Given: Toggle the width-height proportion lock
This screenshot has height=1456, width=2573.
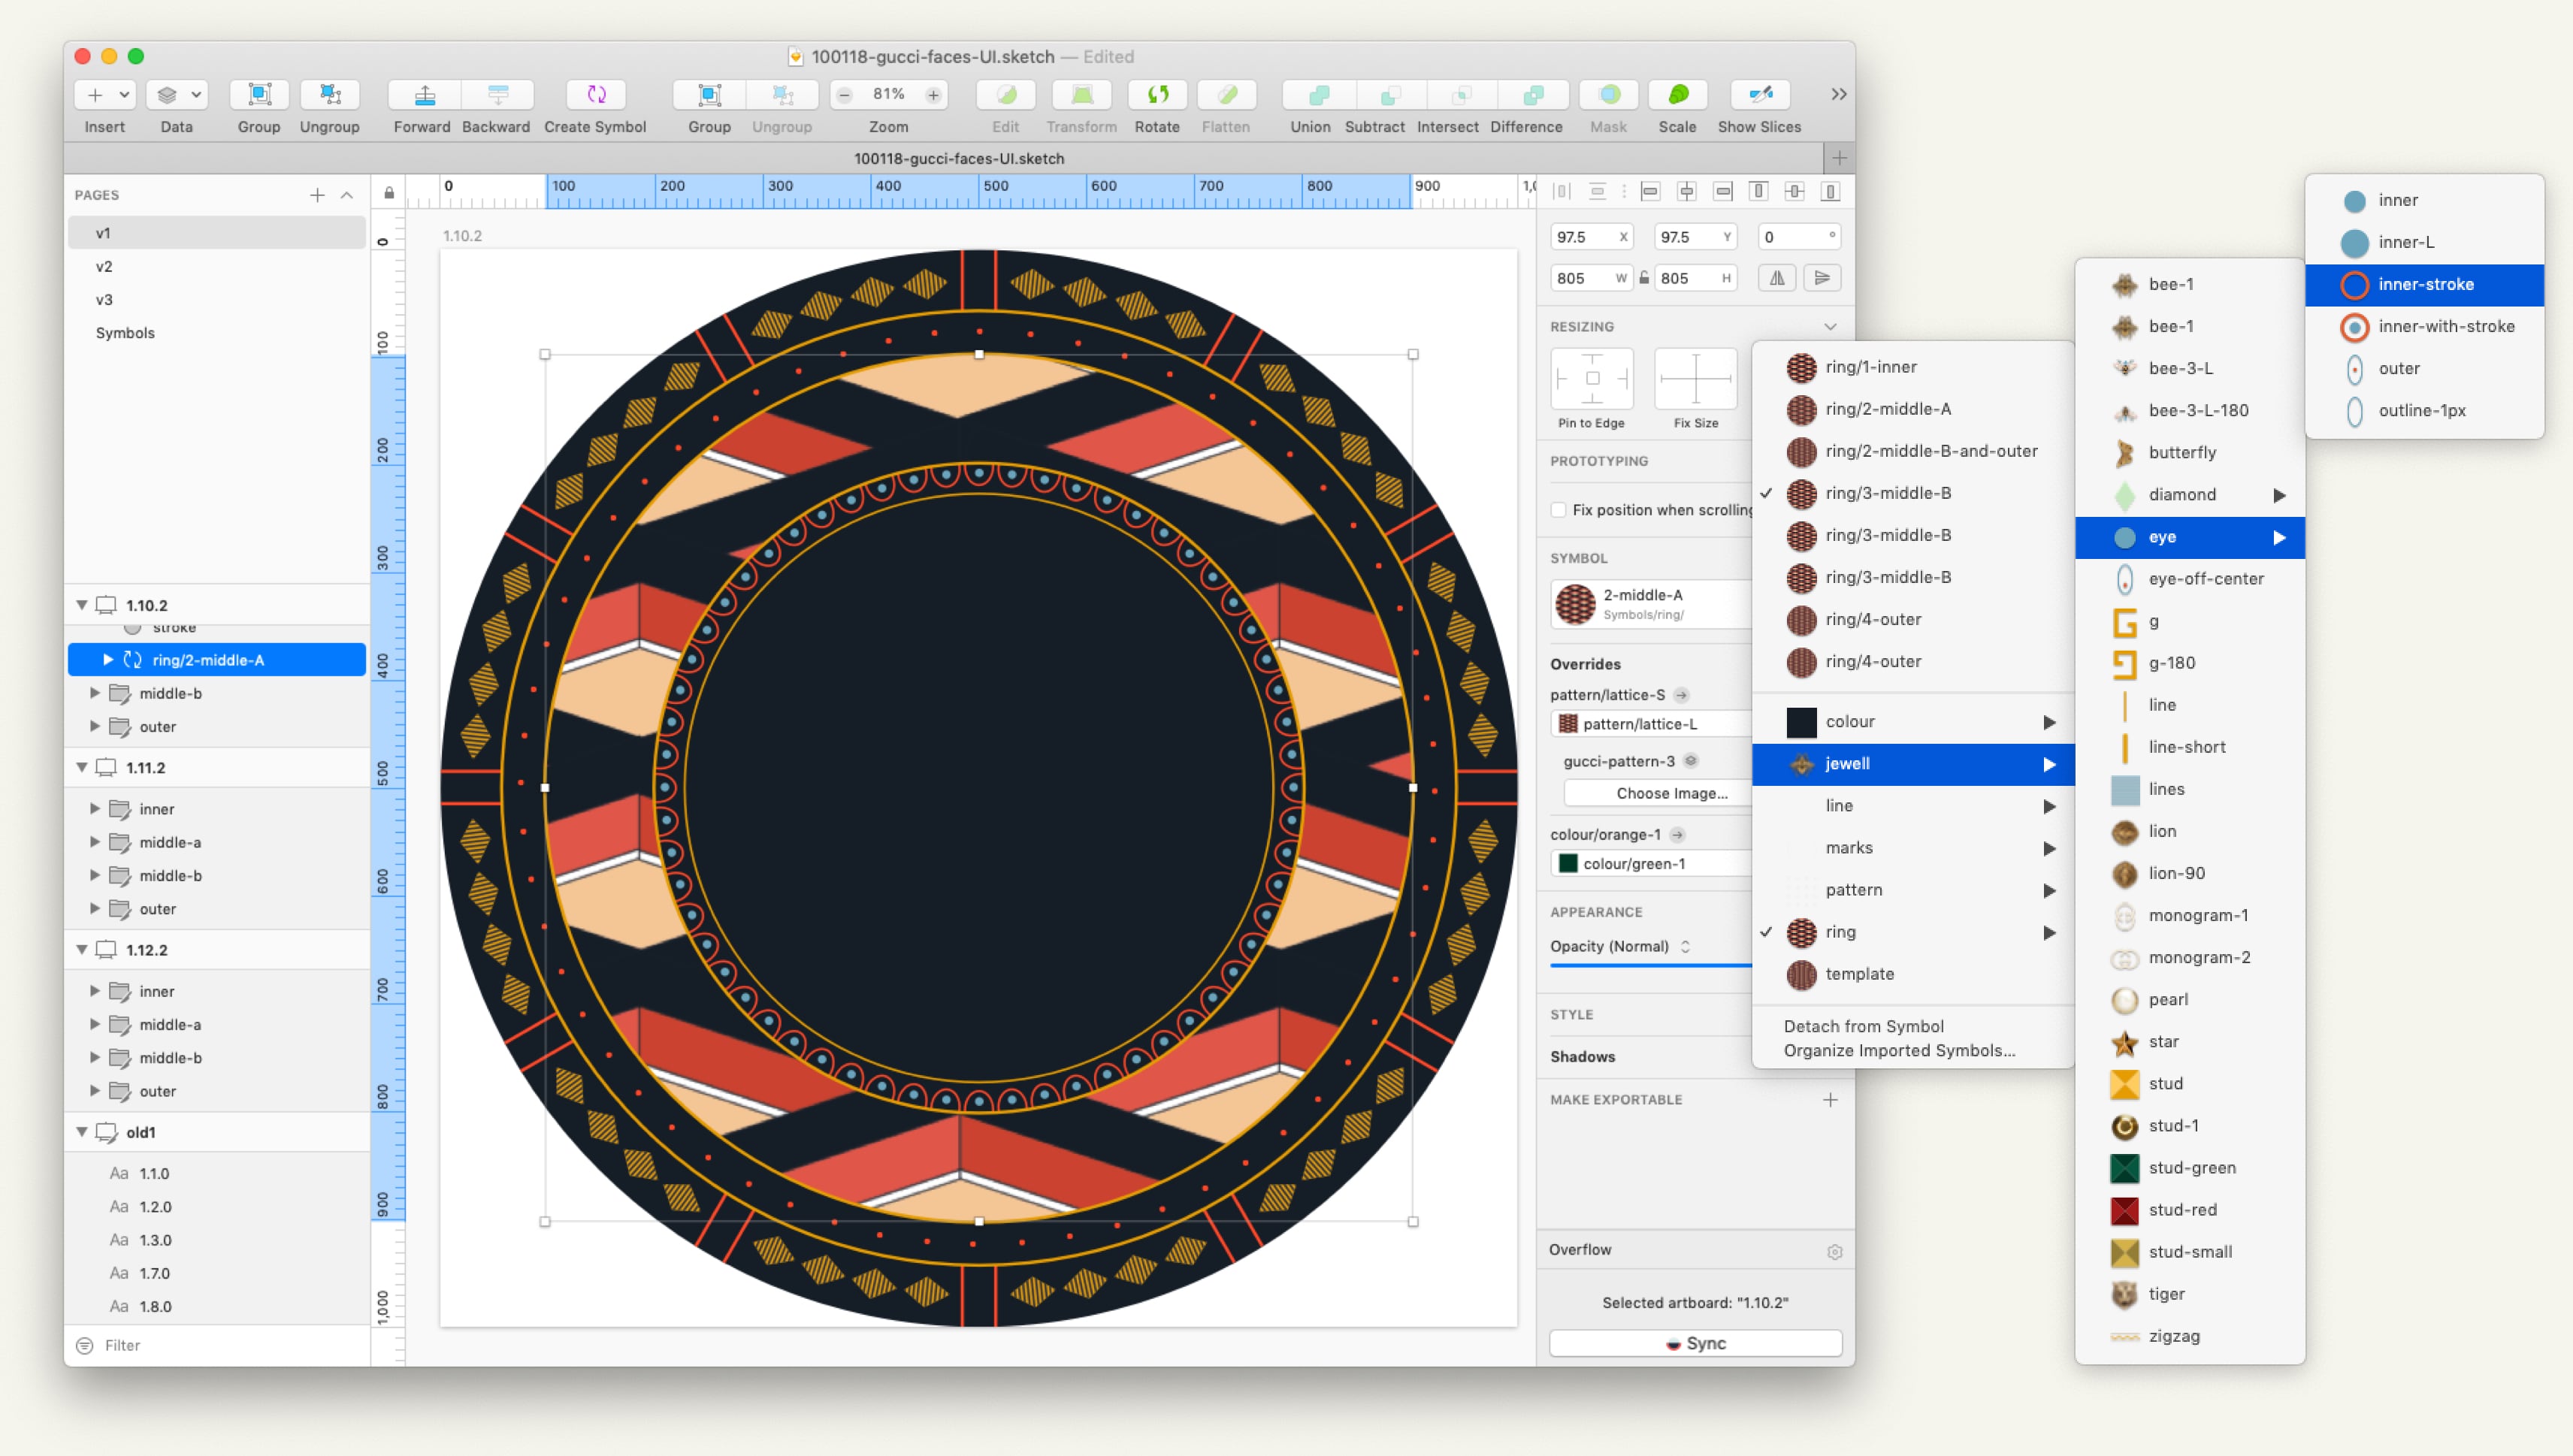Looking at the screenshot, I should point(1644,278).
